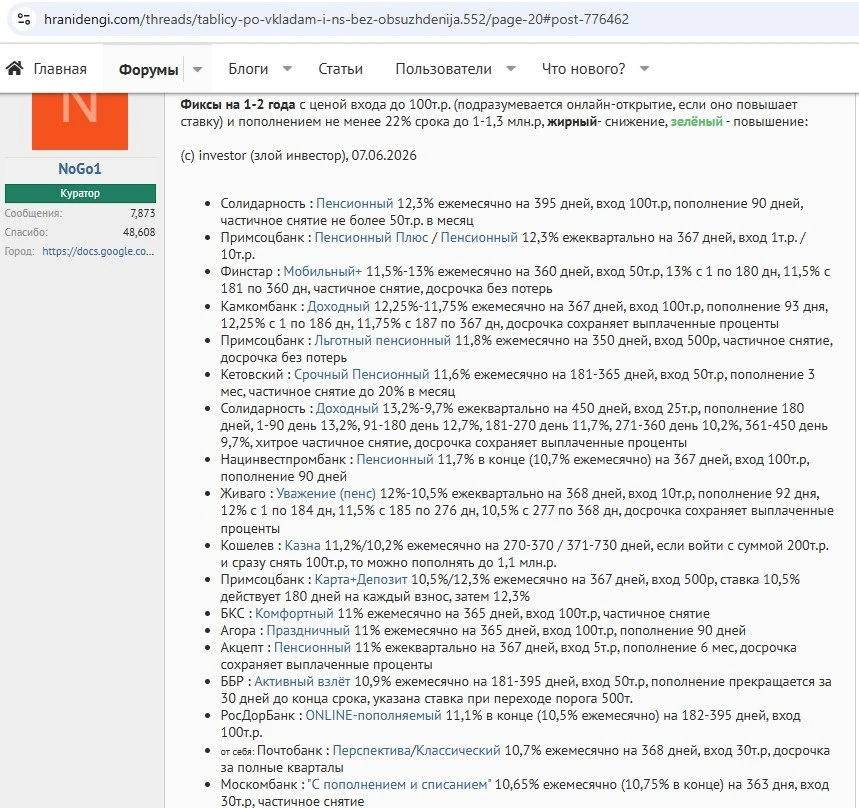Click the home icon next to Главная
Viewport: 859px width, 808px height.
coord(15,68)
